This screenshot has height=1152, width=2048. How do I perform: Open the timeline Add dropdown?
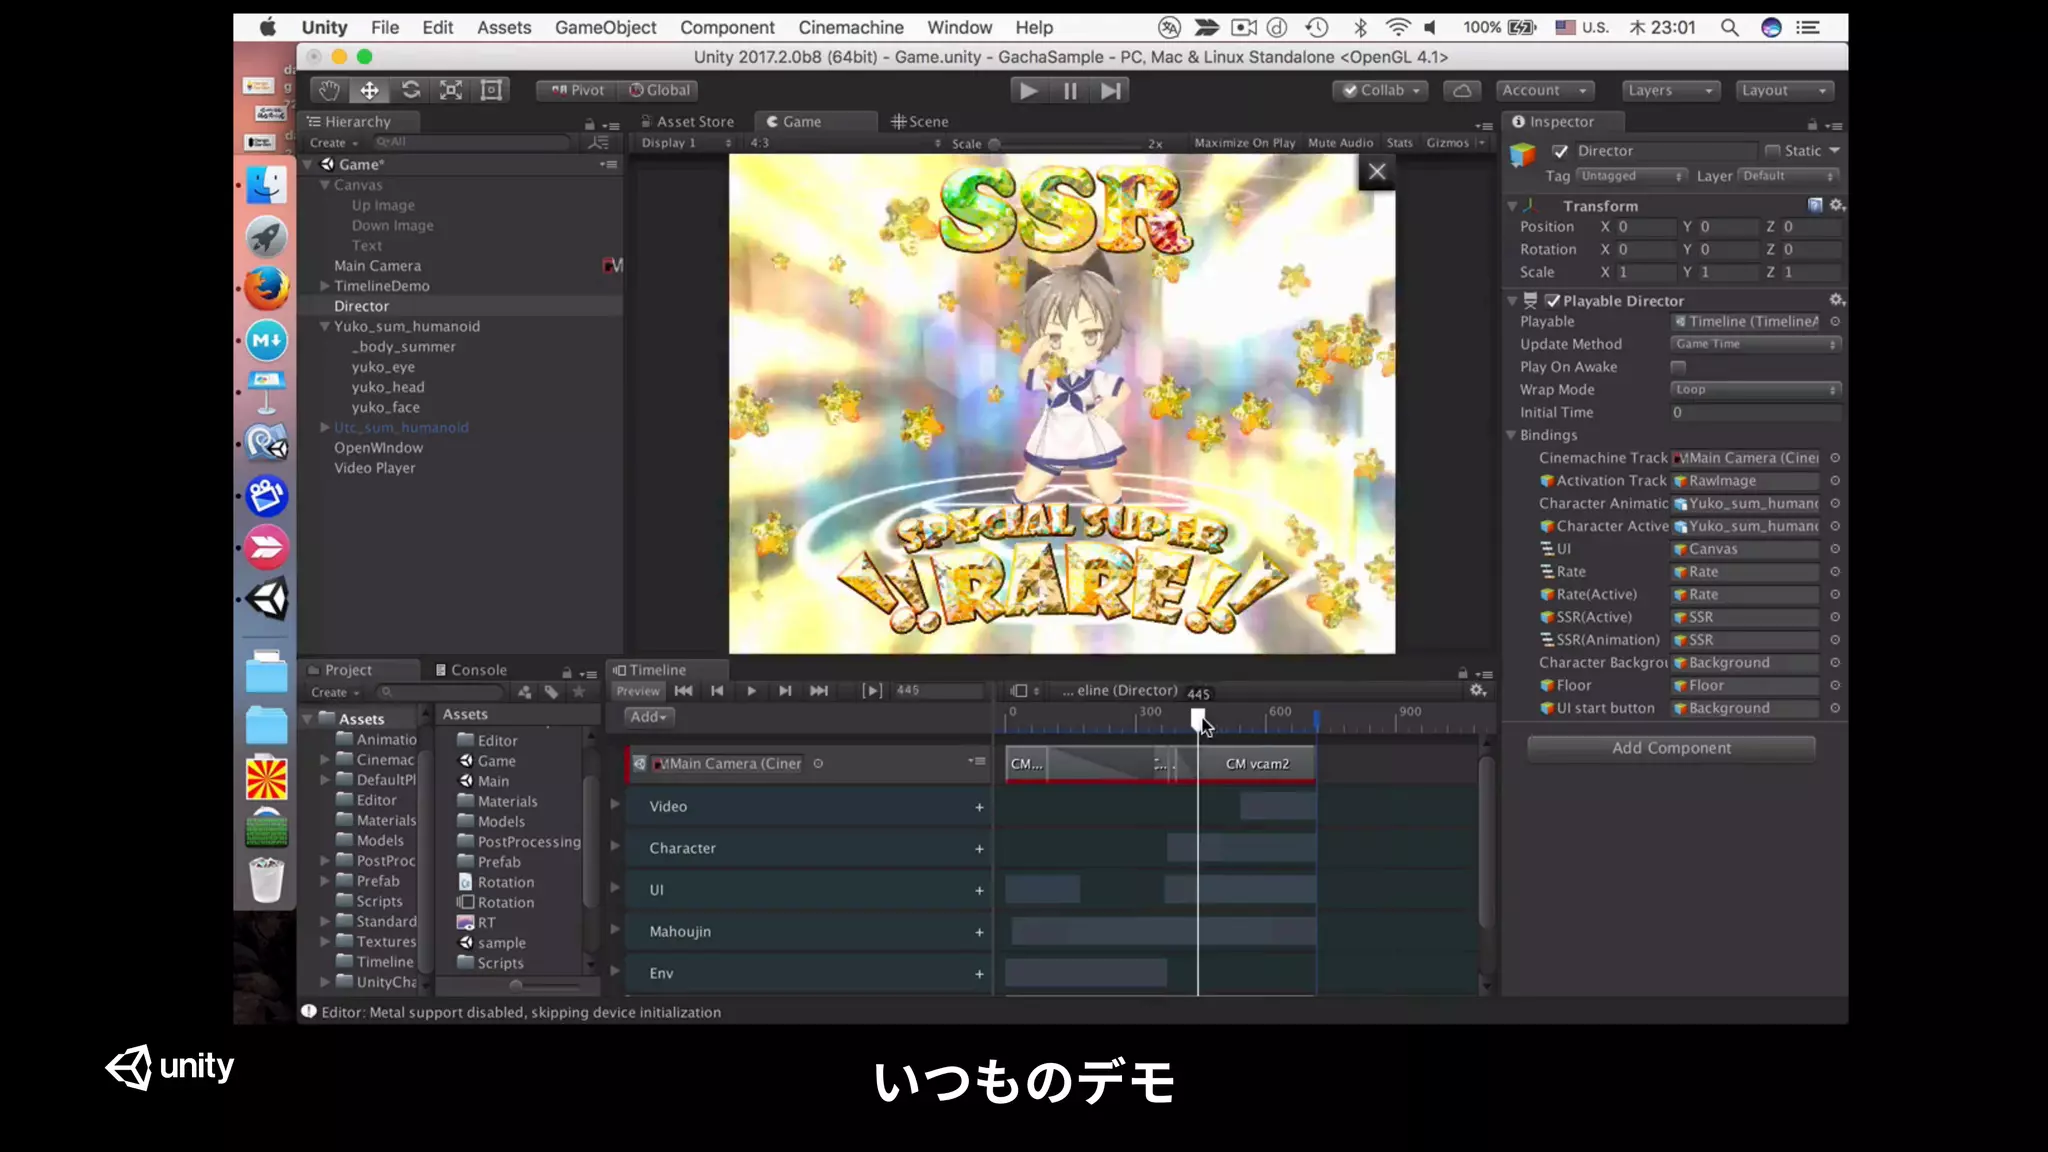(648, 717)
